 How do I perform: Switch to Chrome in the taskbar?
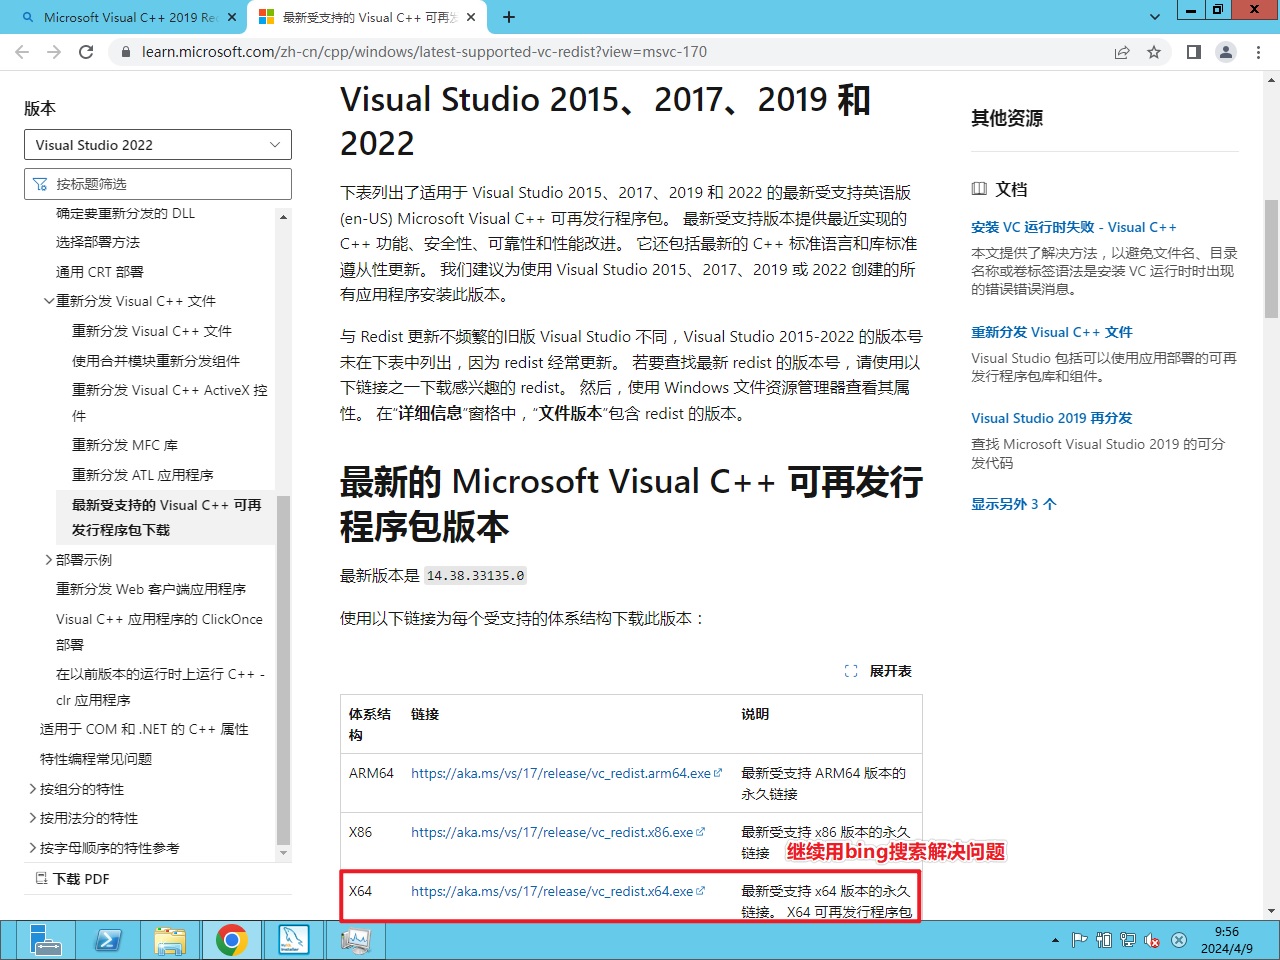pyautogui.click(x=232, y=940)
